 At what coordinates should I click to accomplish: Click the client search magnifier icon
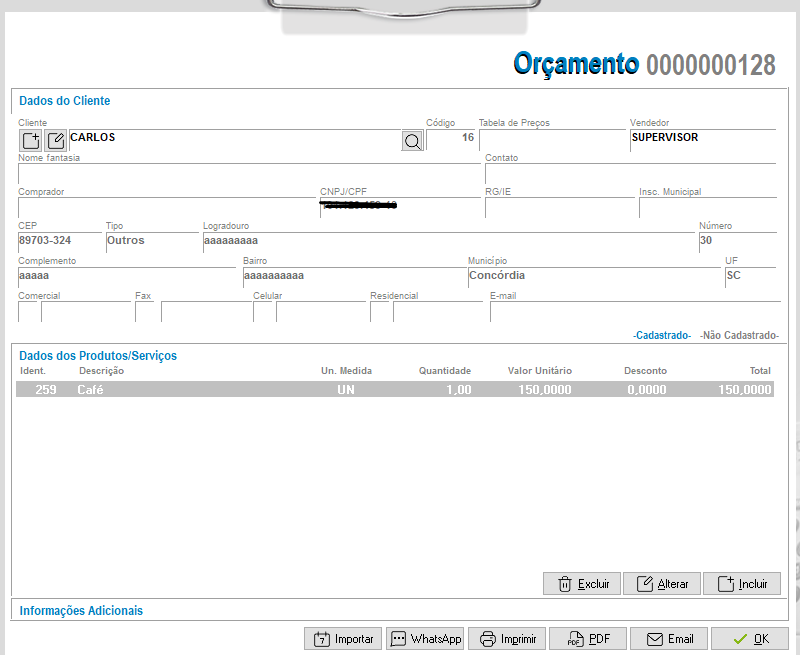412,141
